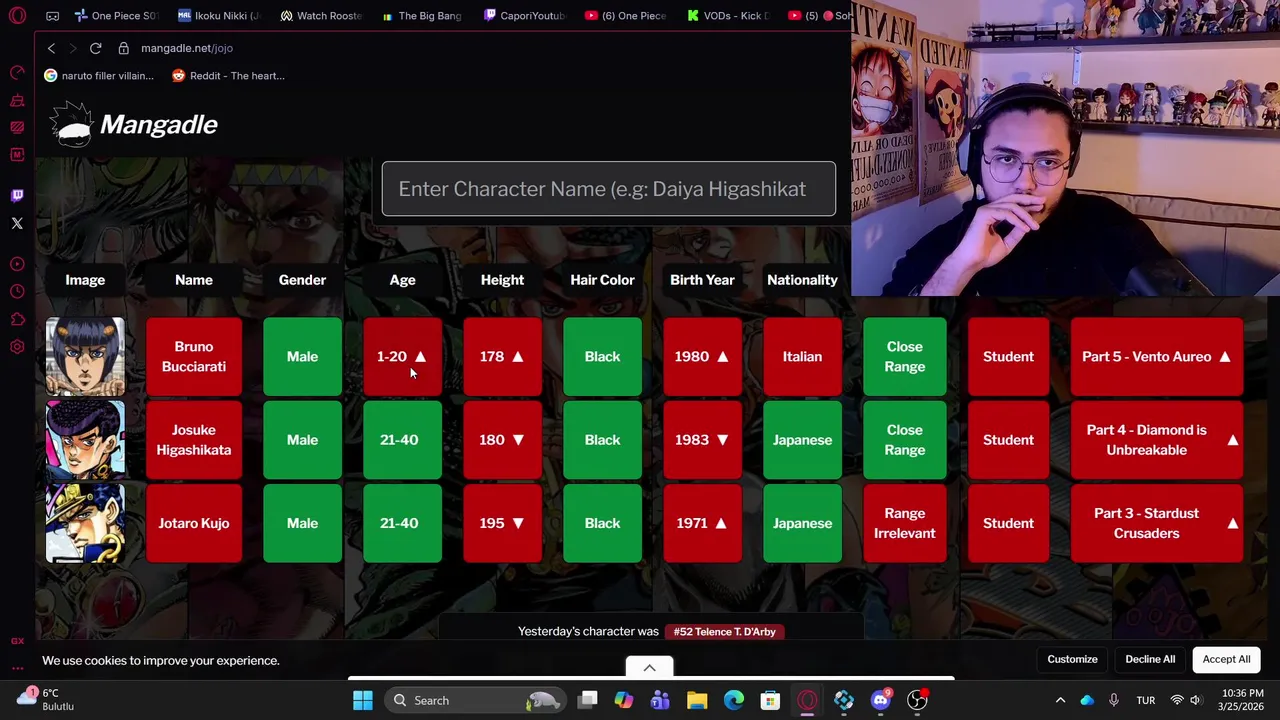1280x720 pixels.
Task: Accept All cookies
Action: click(x=1226, y=659)
